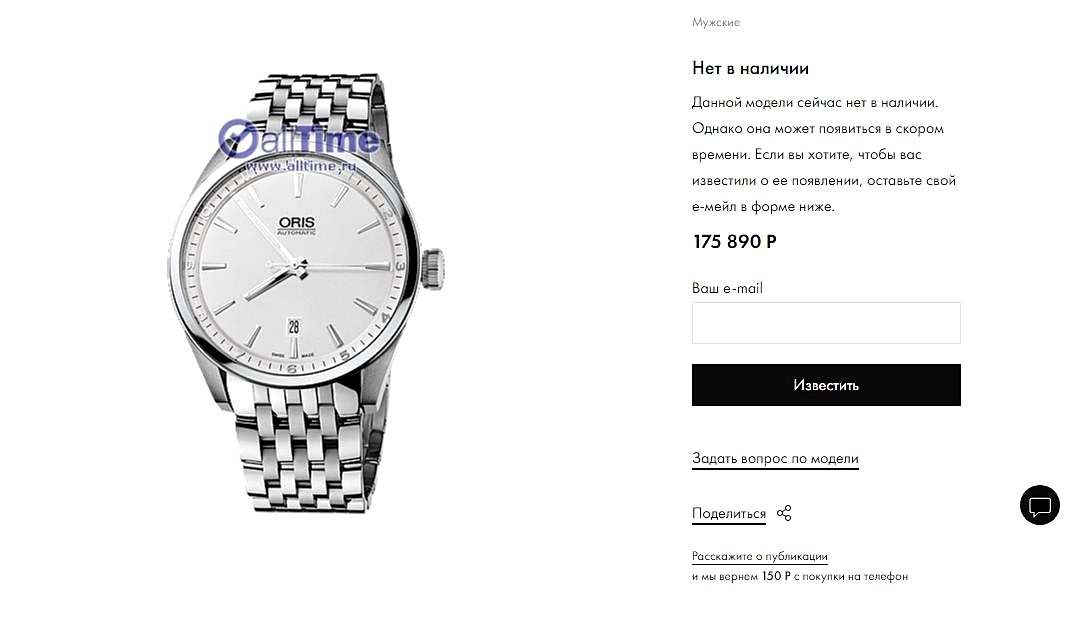Click the Ваш e-mail field label
The image size is (1069, 625).
pos(727,288)
